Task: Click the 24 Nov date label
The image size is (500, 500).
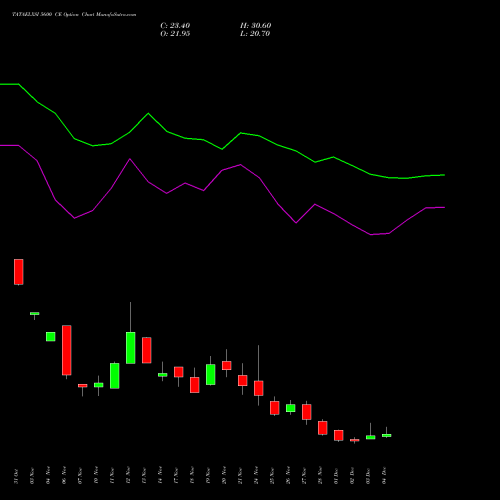Action: 256,476
